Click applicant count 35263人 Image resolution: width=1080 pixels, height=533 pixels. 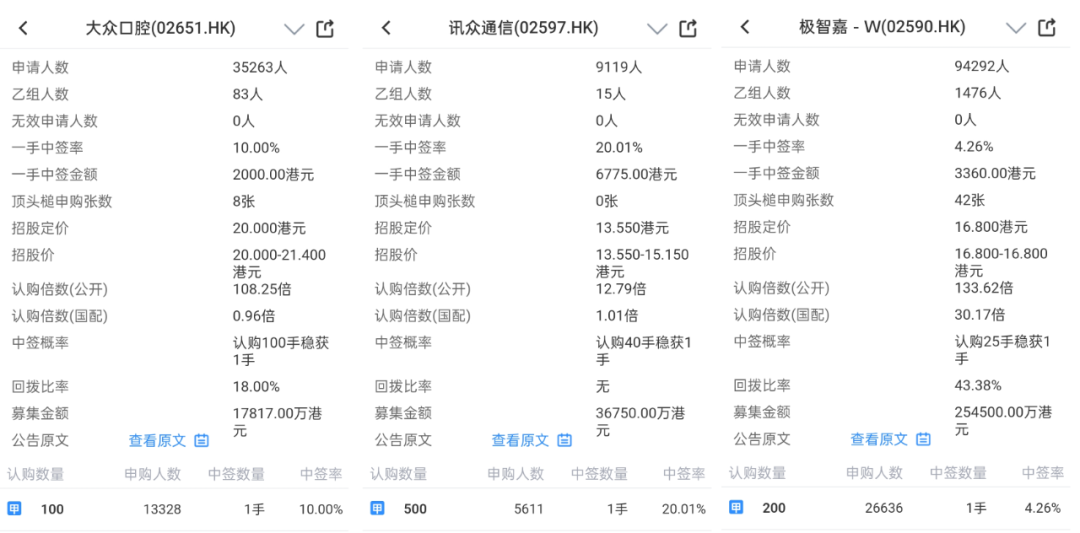pyautogui.click(x=260, y=67)
